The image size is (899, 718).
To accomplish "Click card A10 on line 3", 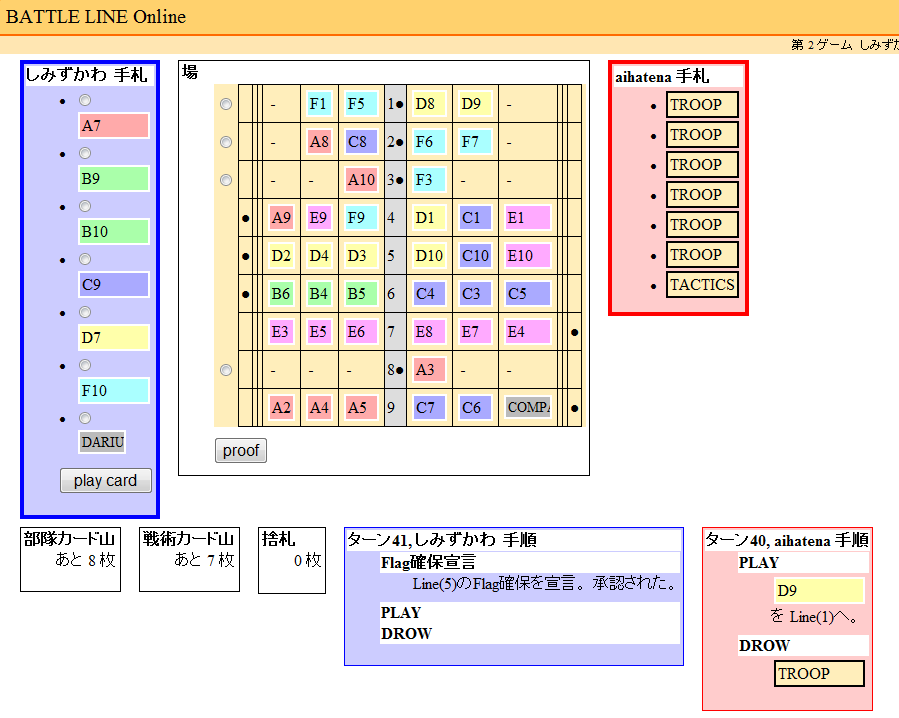I will click(x=361, y=180).
